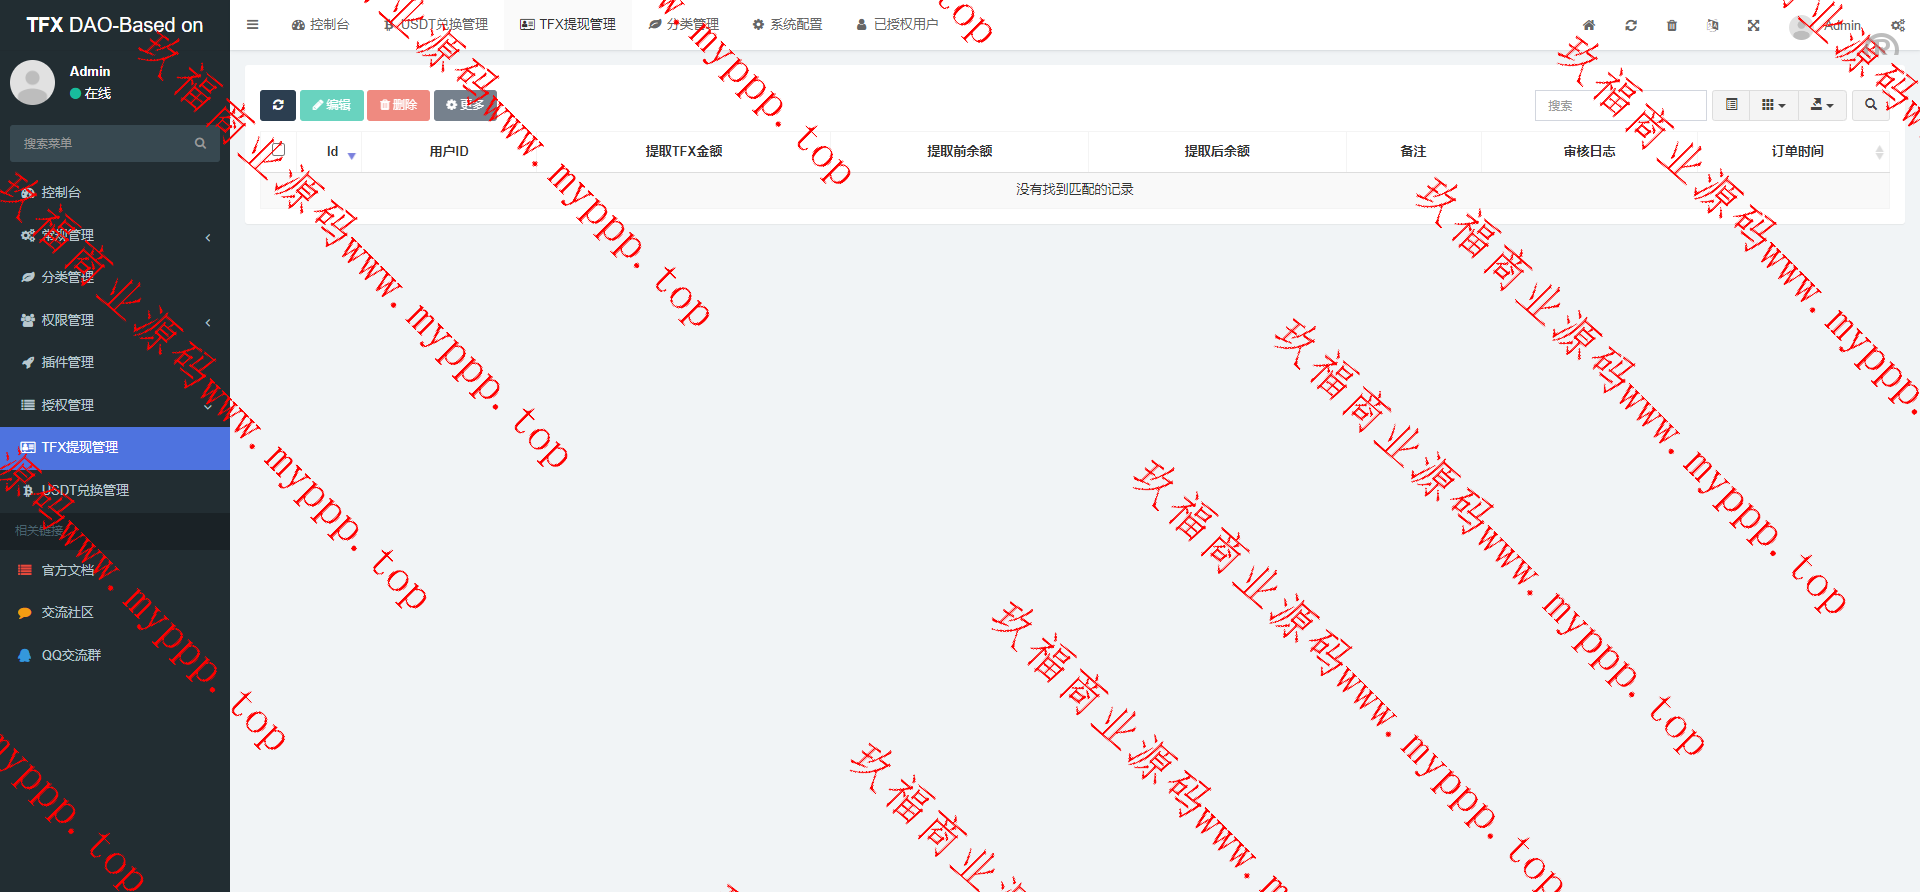Open the settings gears icon at top right
The height and width of the screenshot is (892, 1920).
pyautogui.click(x=1897, y=25)
